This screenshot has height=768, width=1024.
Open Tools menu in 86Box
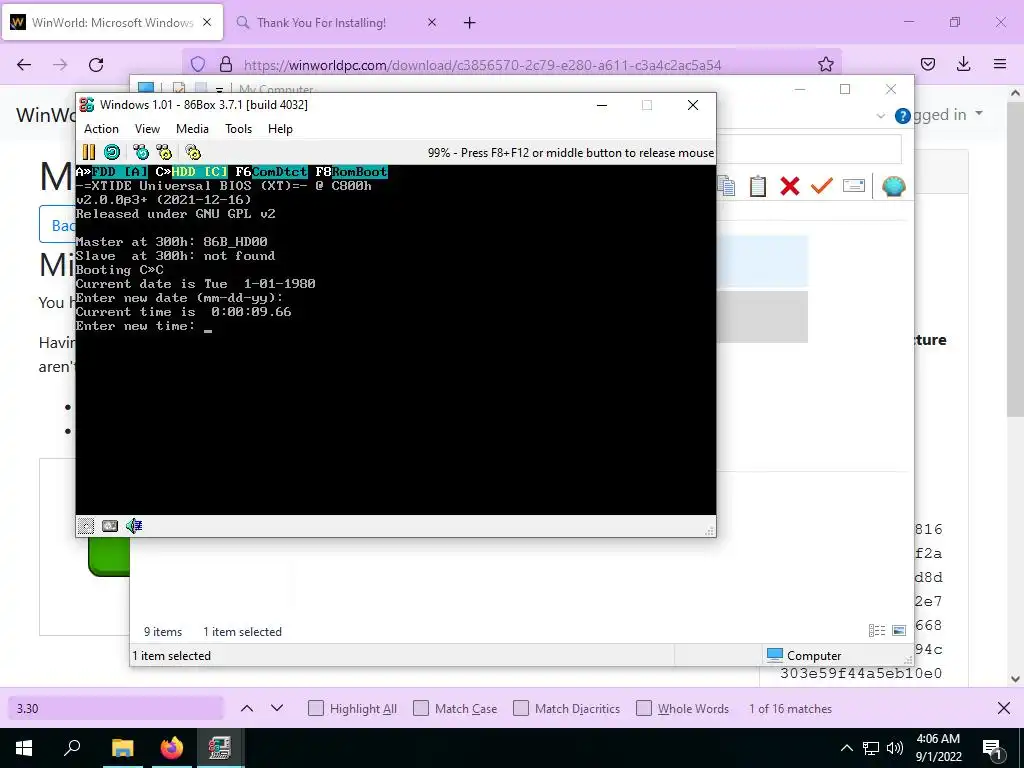click(x=238, y=129)
